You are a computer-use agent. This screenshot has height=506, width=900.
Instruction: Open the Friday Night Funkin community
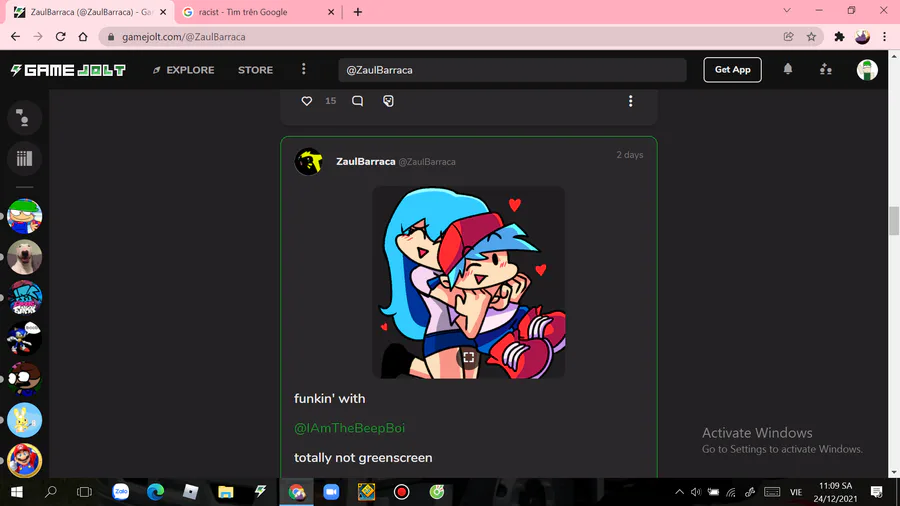tap(24, 298)
